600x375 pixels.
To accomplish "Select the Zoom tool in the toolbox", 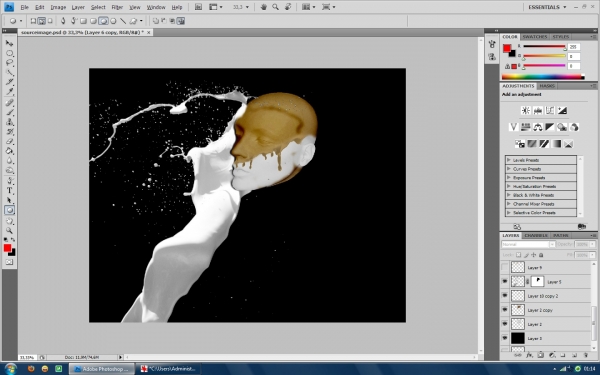I will [x=10, y=231].
